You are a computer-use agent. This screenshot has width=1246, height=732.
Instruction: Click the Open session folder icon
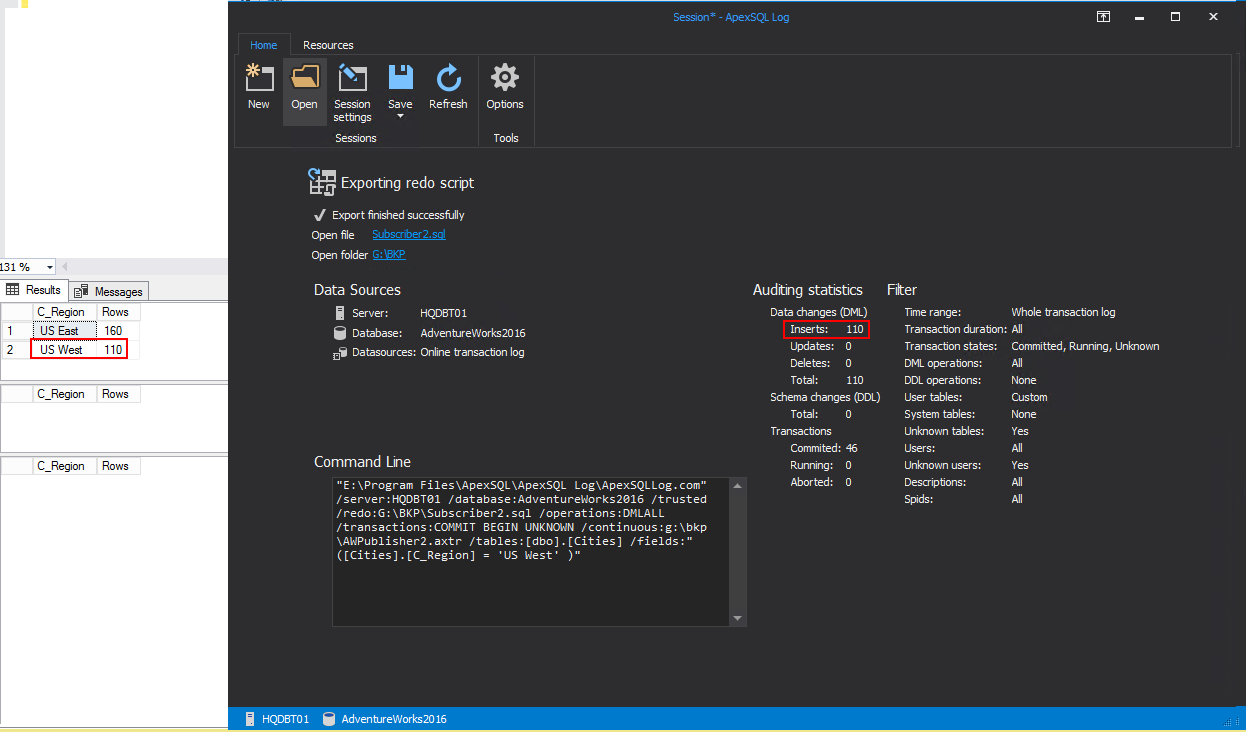tap(304, 79)
